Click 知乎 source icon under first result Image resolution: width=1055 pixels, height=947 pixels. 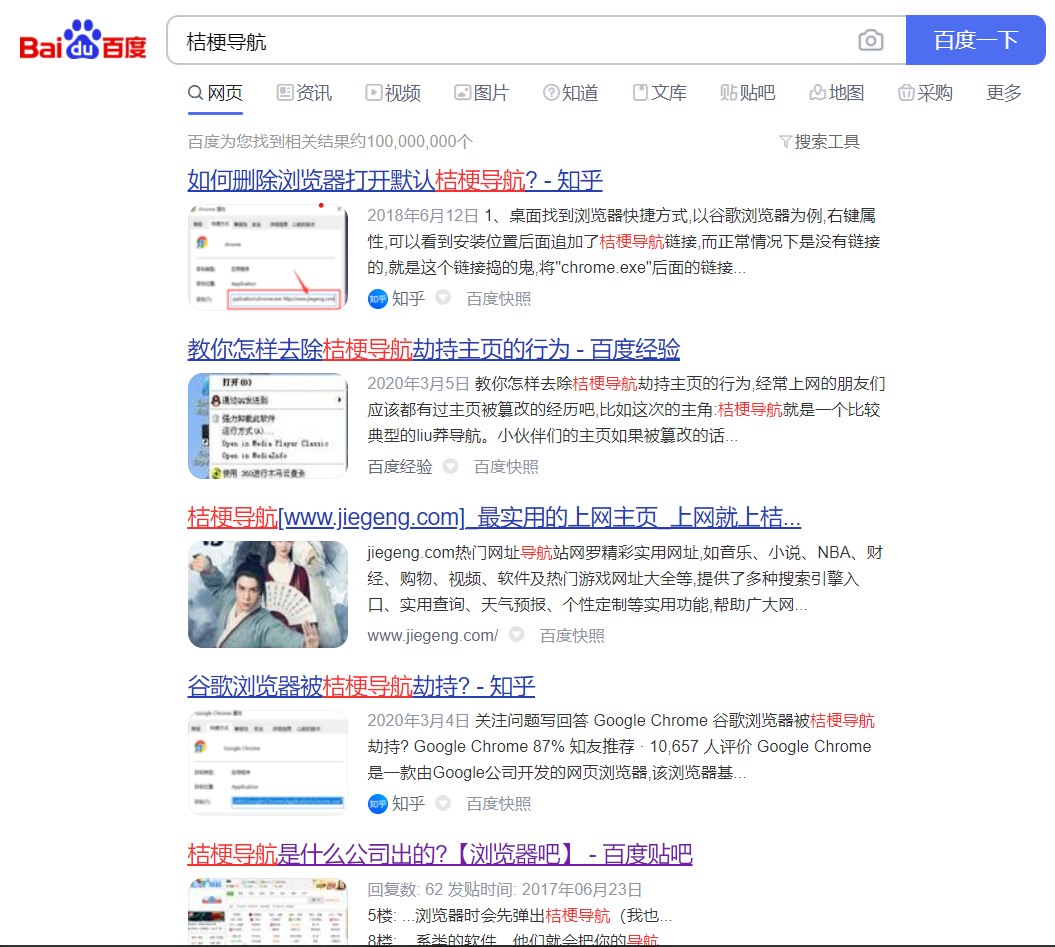[x=377, y=299]
